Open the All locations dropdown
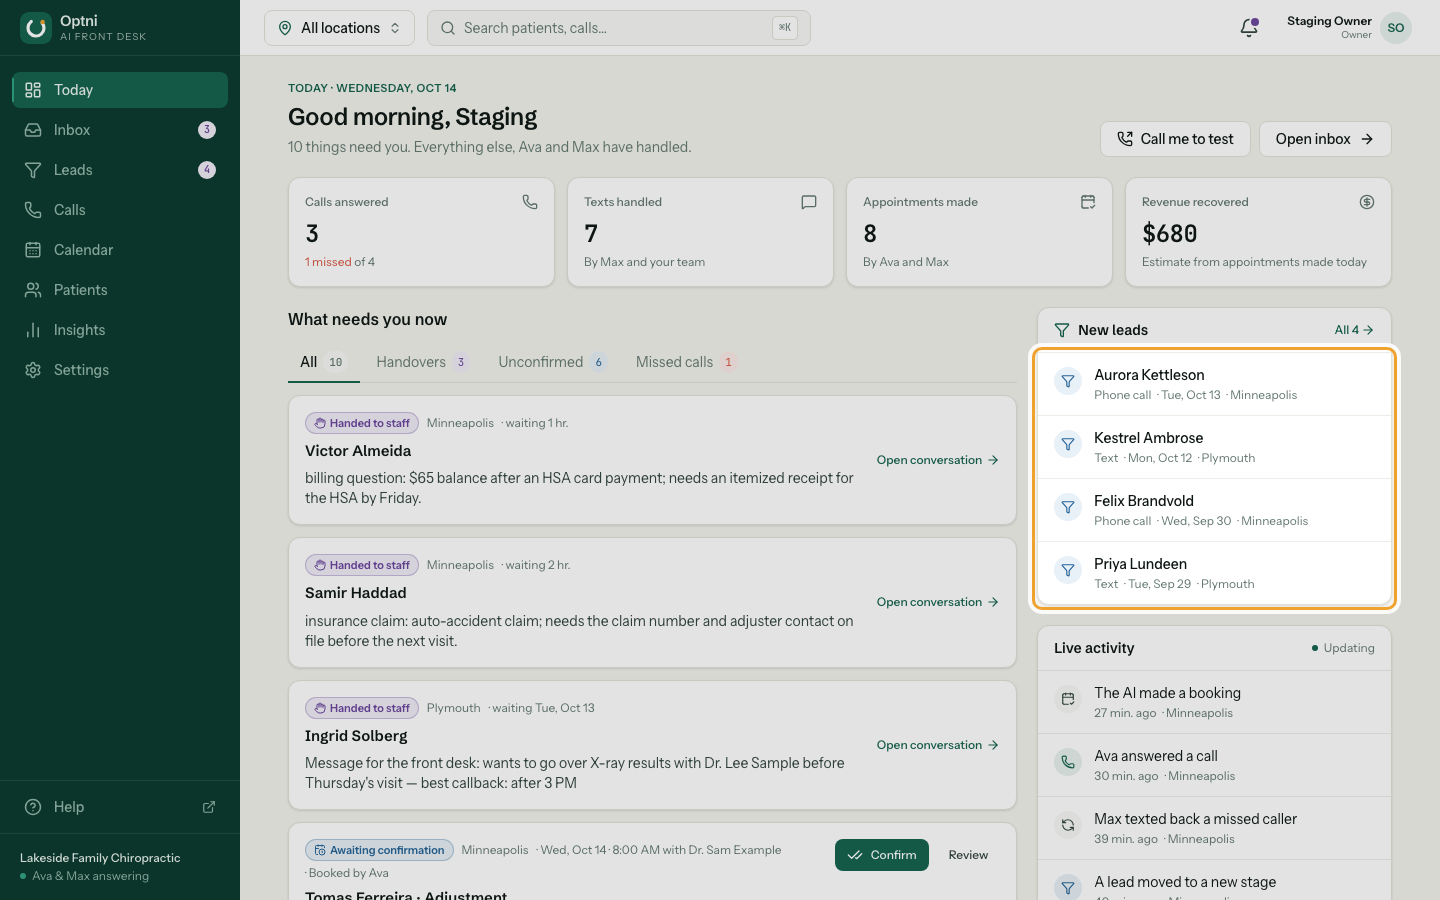 click(339, 28)
